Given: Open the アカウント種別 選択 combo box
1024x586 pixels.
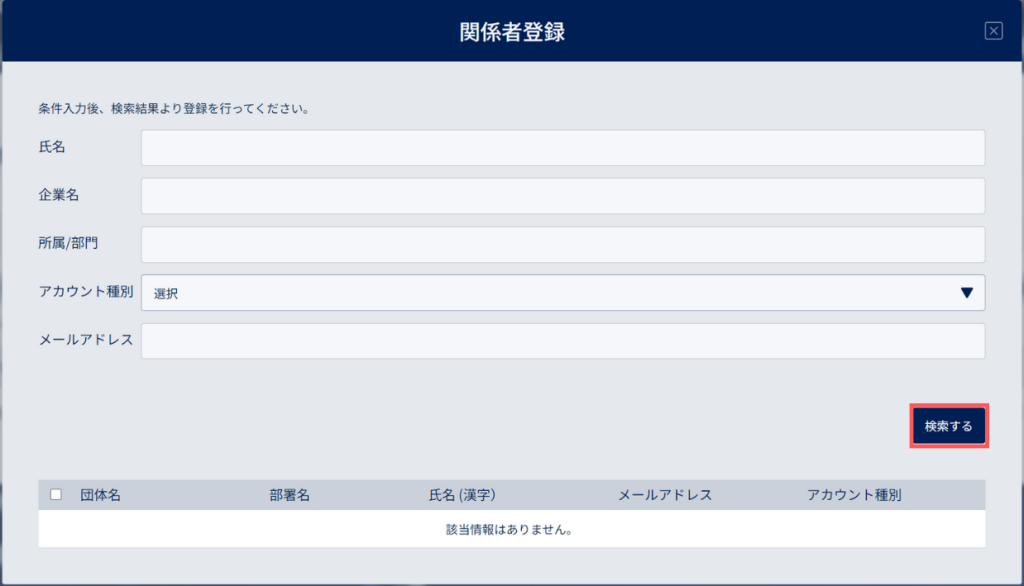Looking at the screenshot, I should (563, 293).
